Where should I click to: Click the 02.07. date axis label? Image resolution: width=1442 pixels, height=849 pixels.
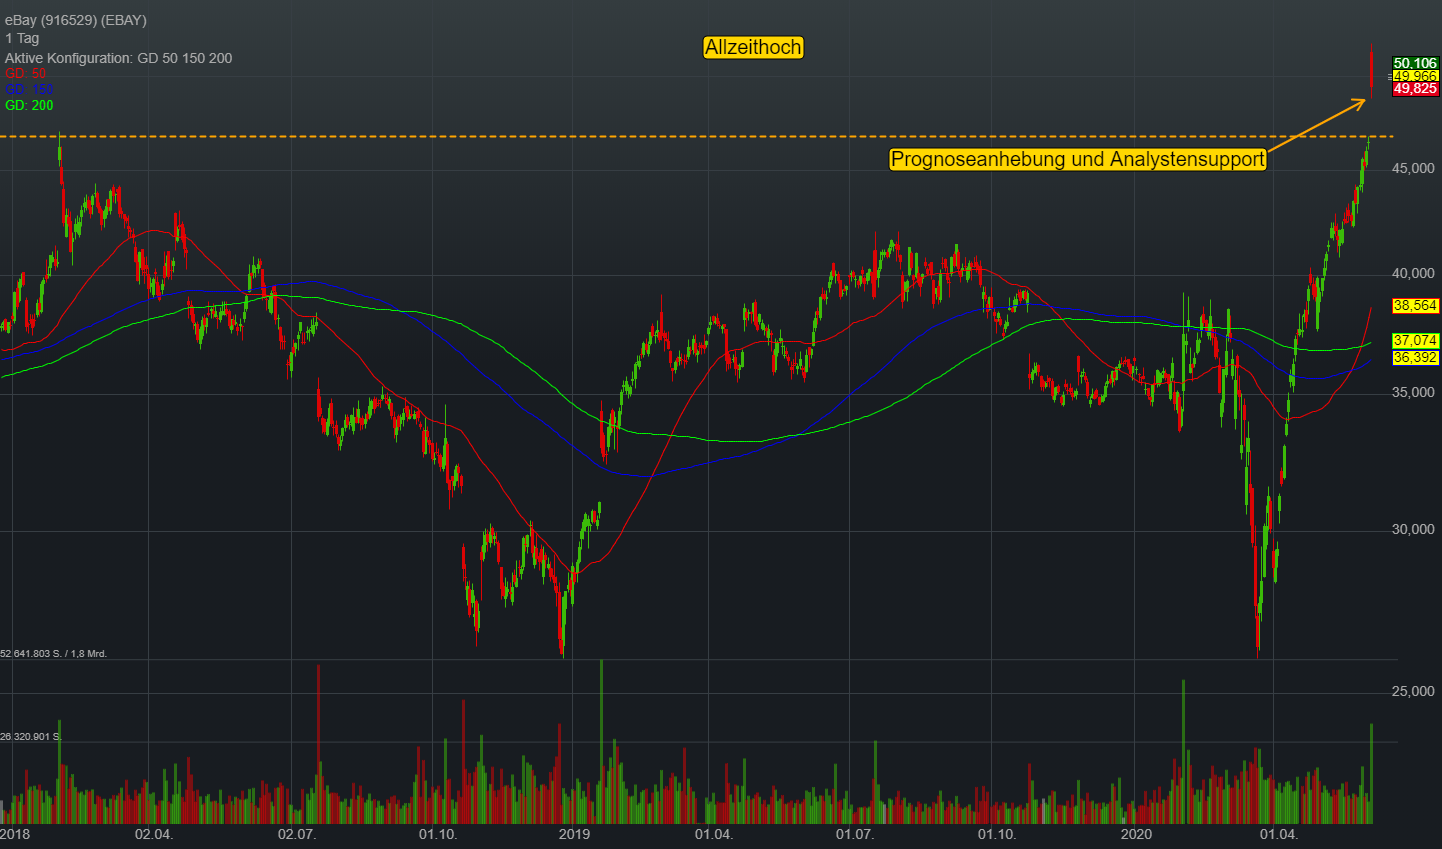tap(297, 834)
